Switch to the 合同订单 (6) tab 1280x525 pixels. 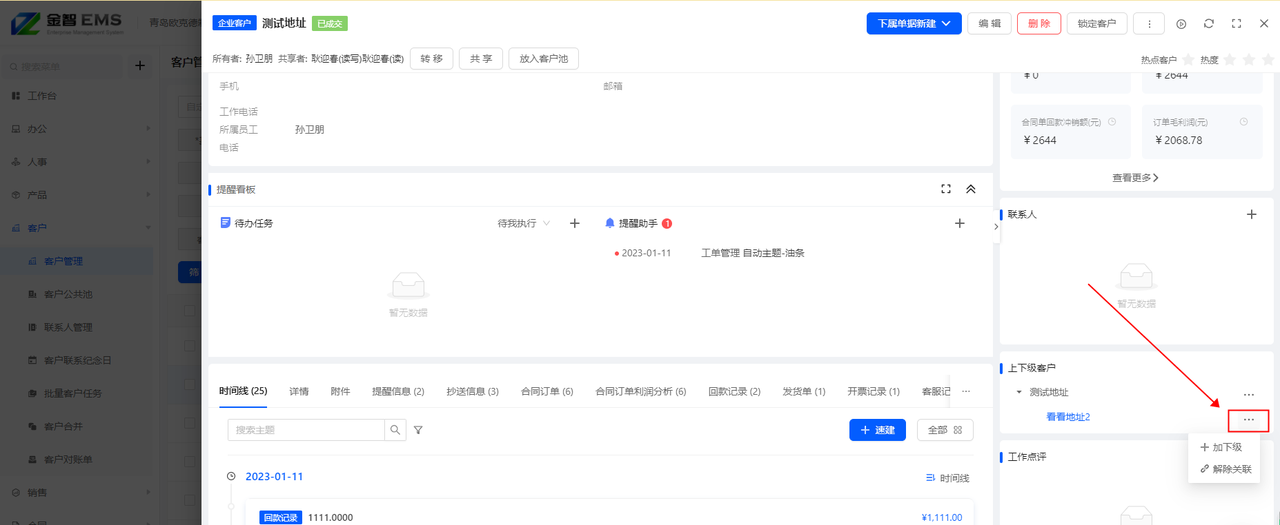point(547,391)
